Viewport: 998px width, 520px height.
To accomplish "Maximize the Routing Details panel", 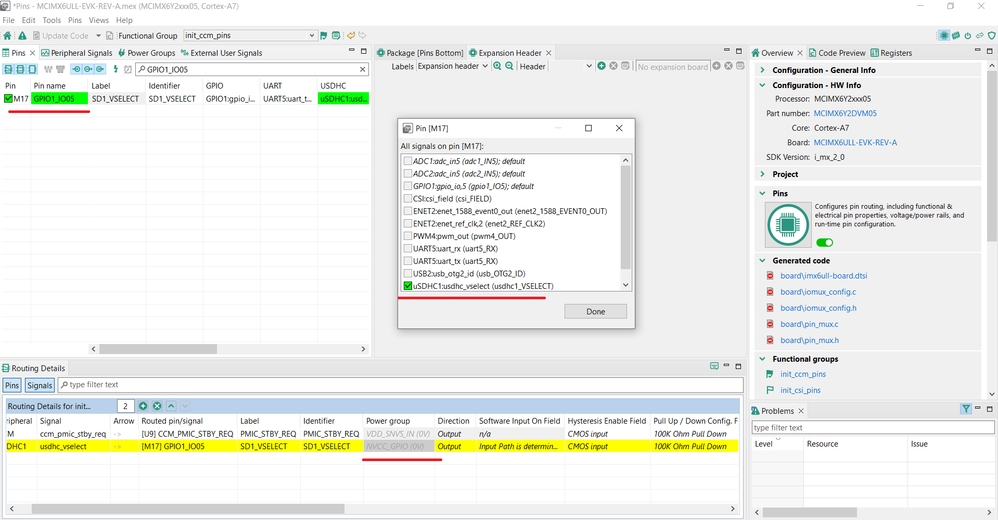I will (x=738, y=367).
